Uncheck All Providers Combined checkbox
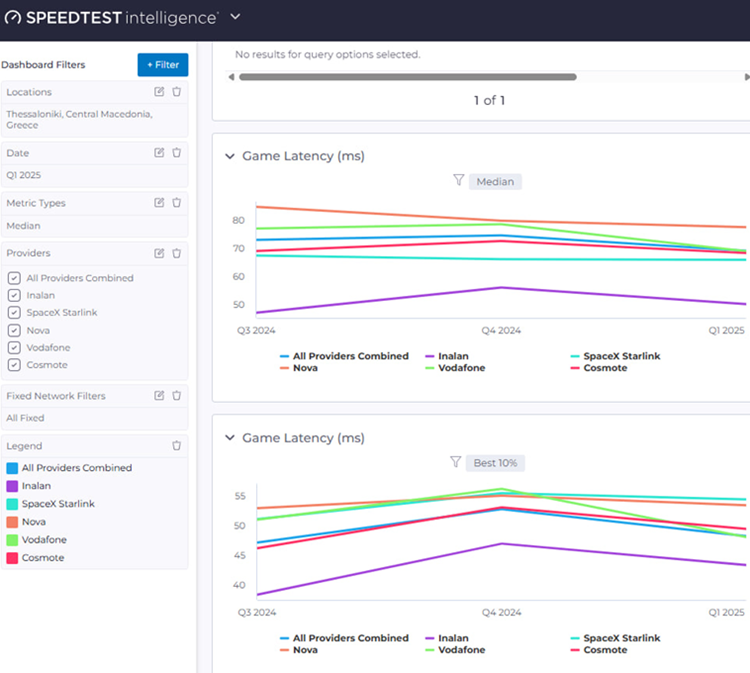Screen dimensions: 750x673 pyautogui.click(x=13, y=279)
